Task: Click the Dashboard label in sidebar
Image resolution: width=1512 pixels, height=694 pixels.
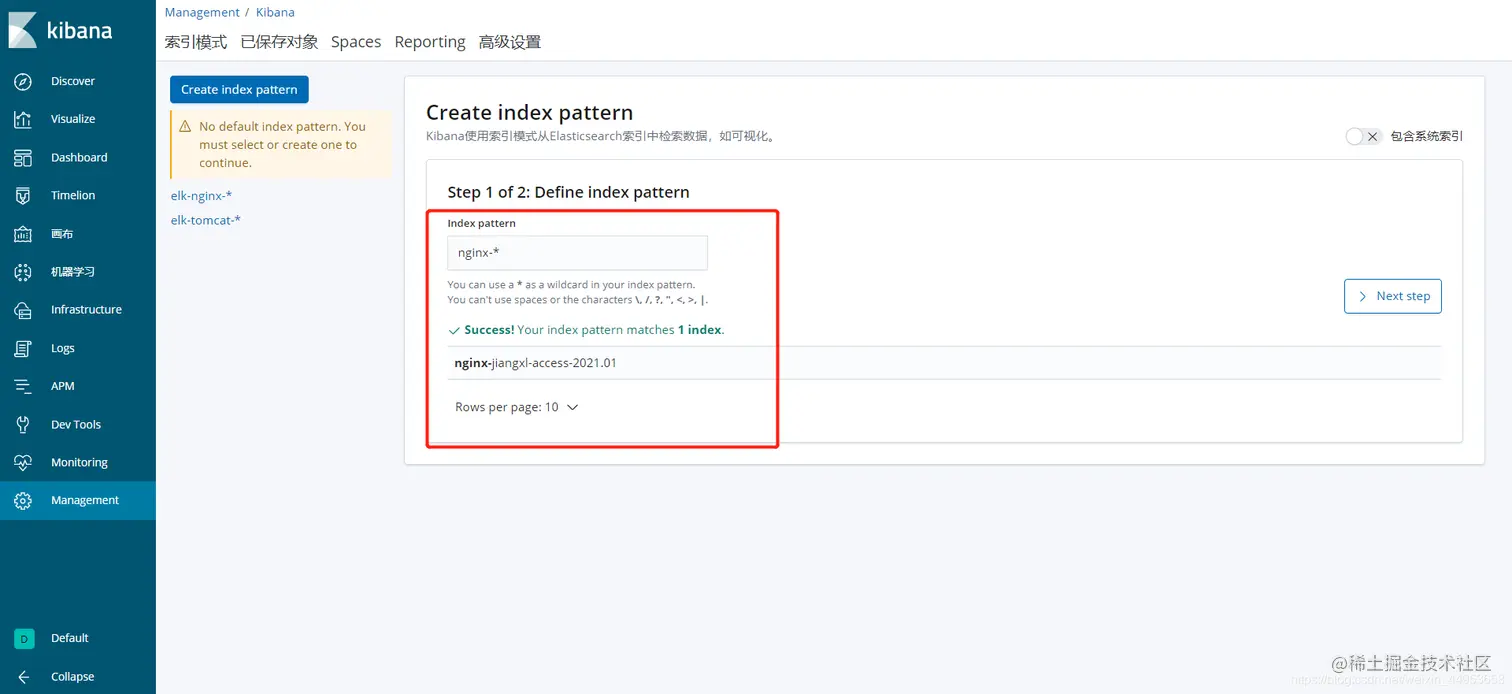Action: click(79, 157)
